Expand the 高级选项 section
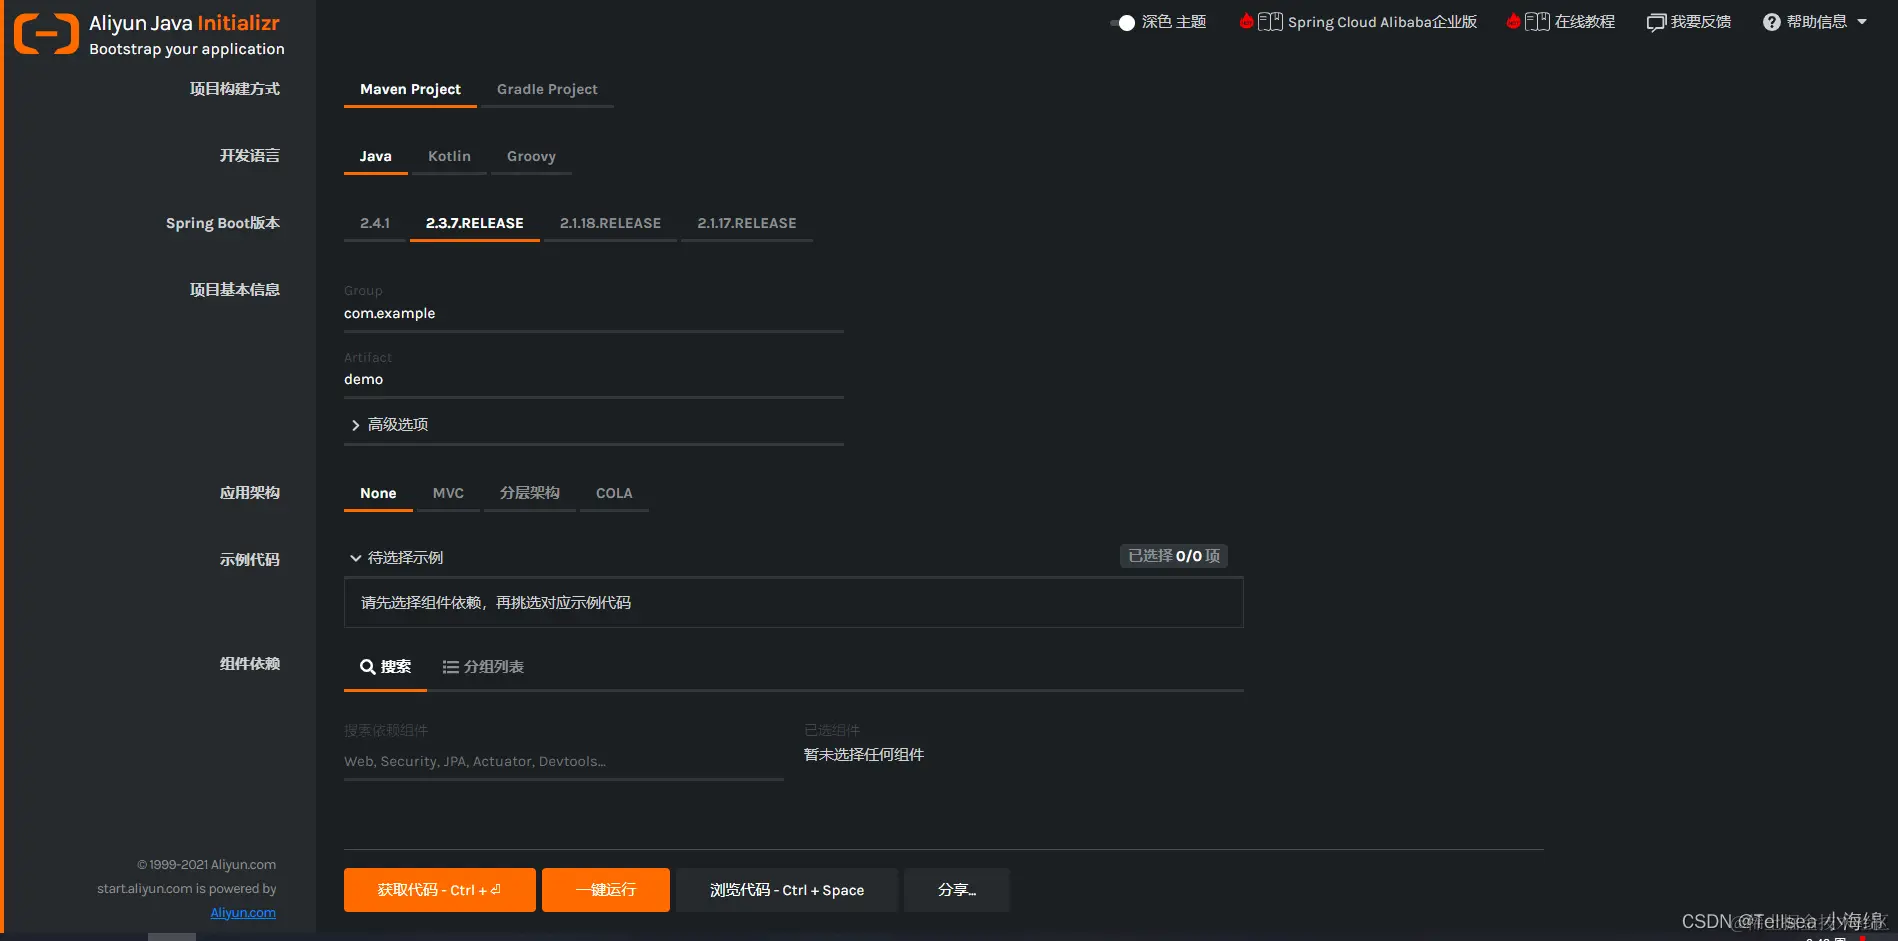Viewport: 1898px width, 941px height. (594, 425)
